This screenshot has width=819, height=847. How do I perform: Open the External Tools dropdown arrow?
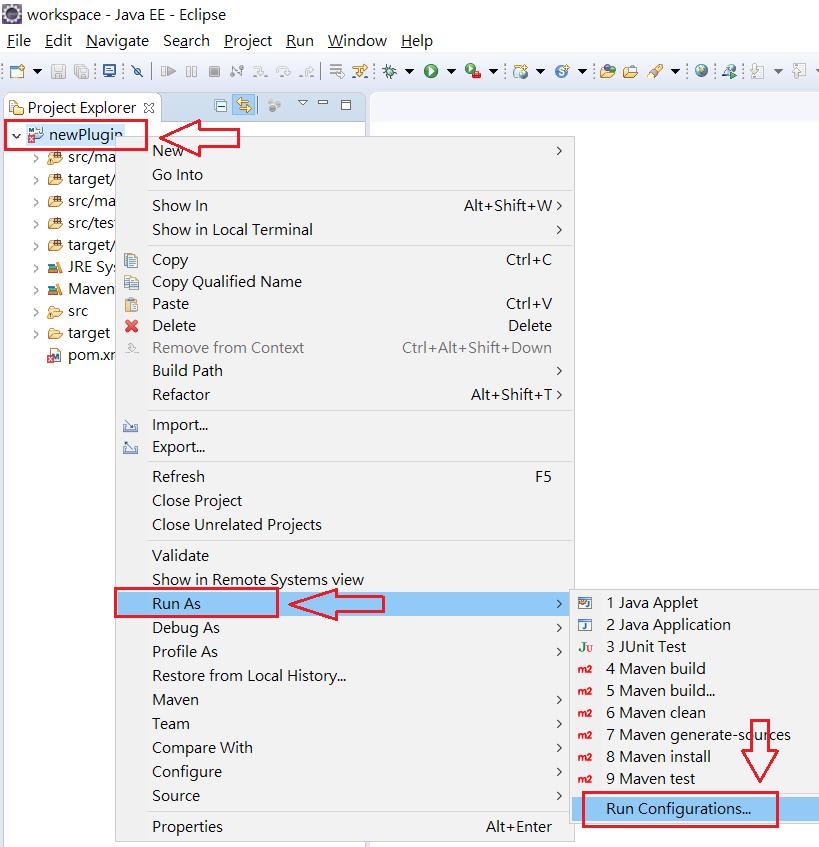[x=493, y=71]
